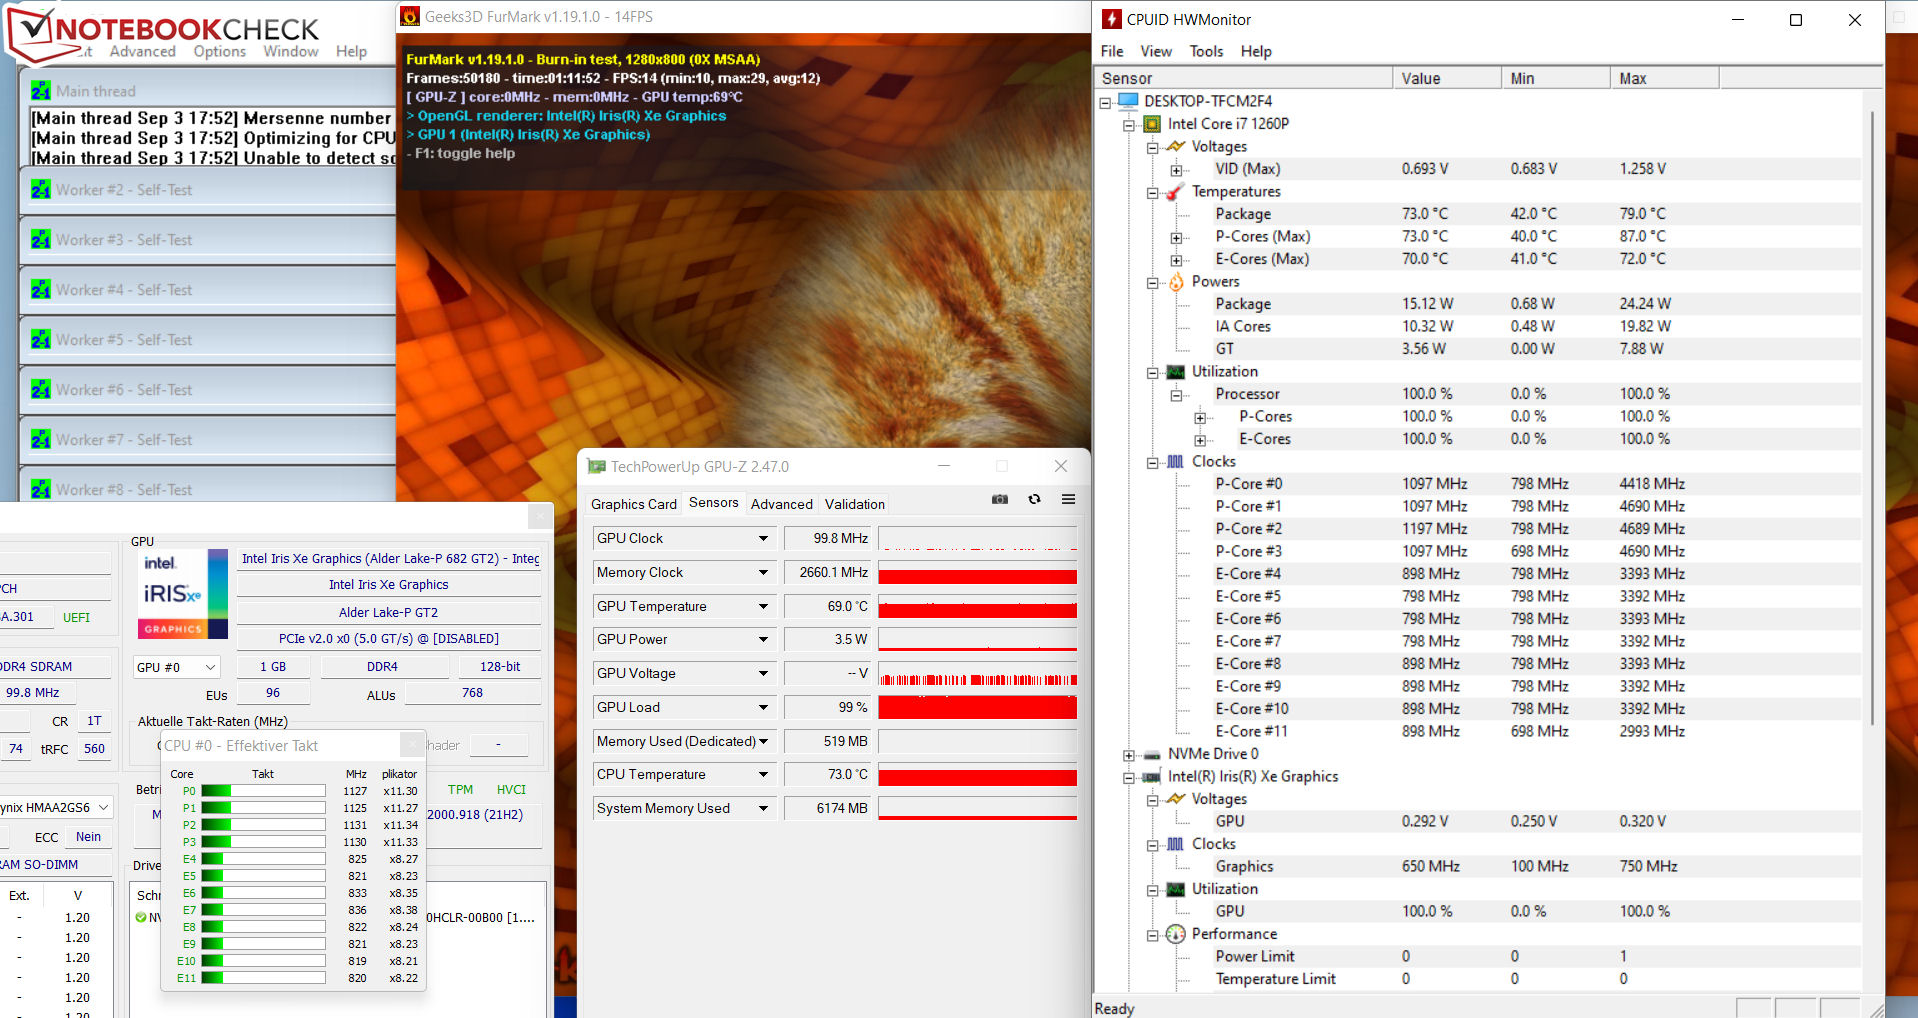Expand the P-Cores (Max) temperature entry
1918x1018 pixels.
pos(1177,238)
